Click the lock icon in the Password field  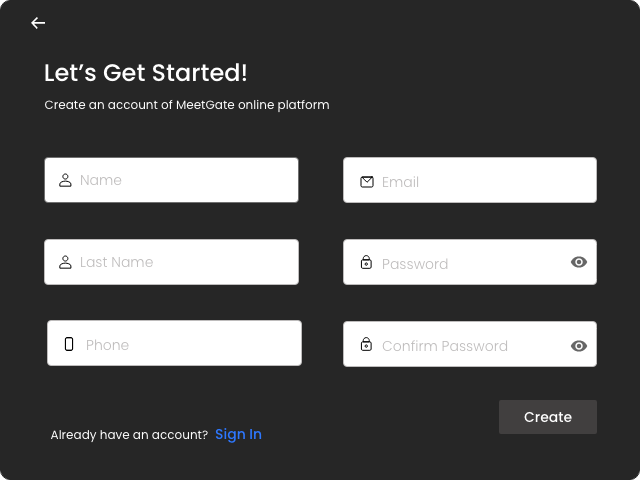coord(367,262)
